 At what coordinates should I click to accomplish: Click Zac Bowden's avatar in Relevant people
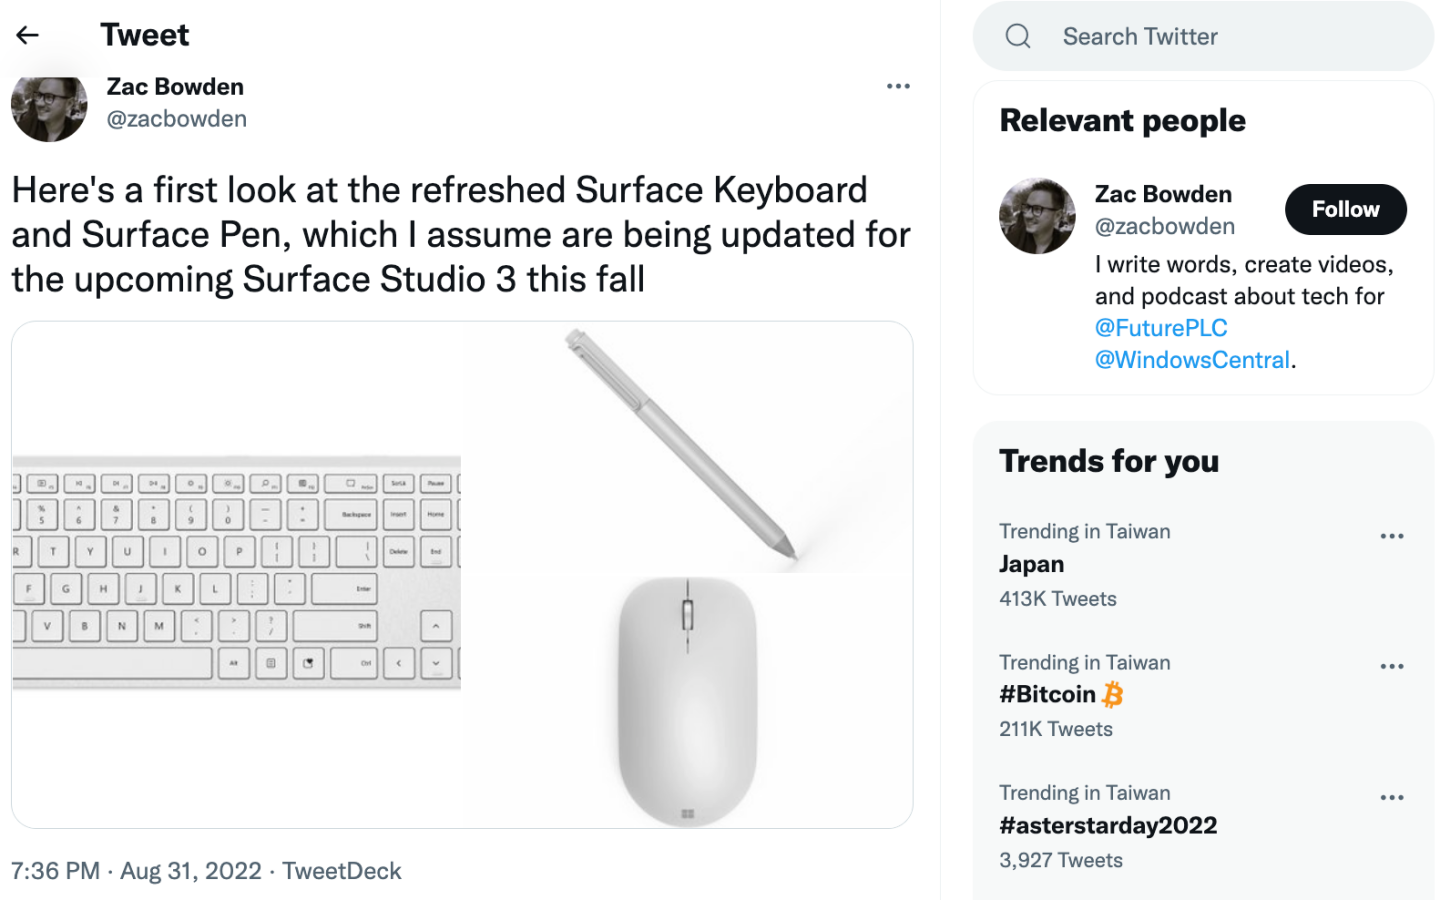coord(1037,215)
